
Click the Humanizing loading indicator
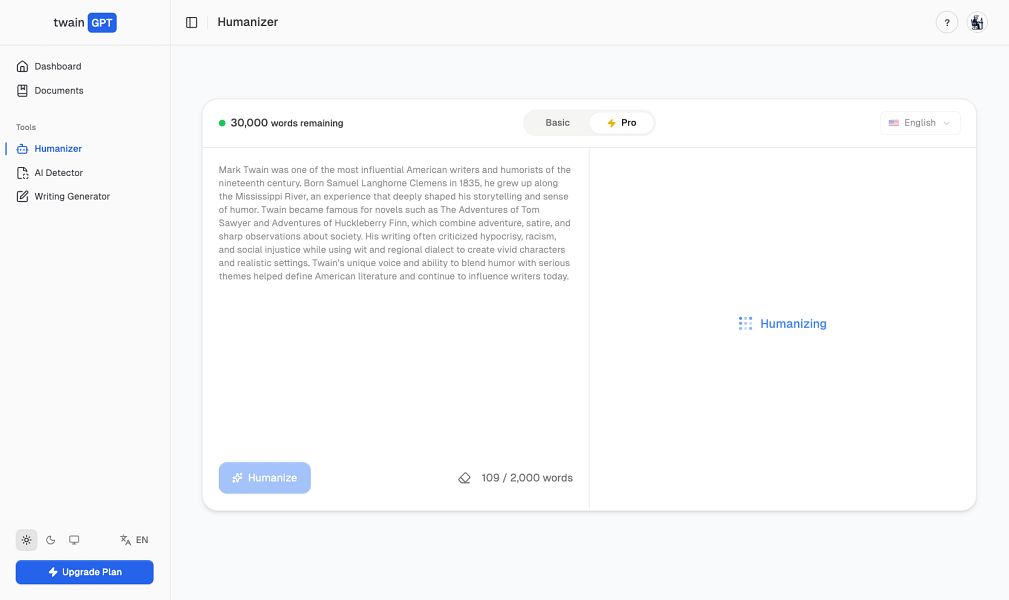click(x=782, y=324)
